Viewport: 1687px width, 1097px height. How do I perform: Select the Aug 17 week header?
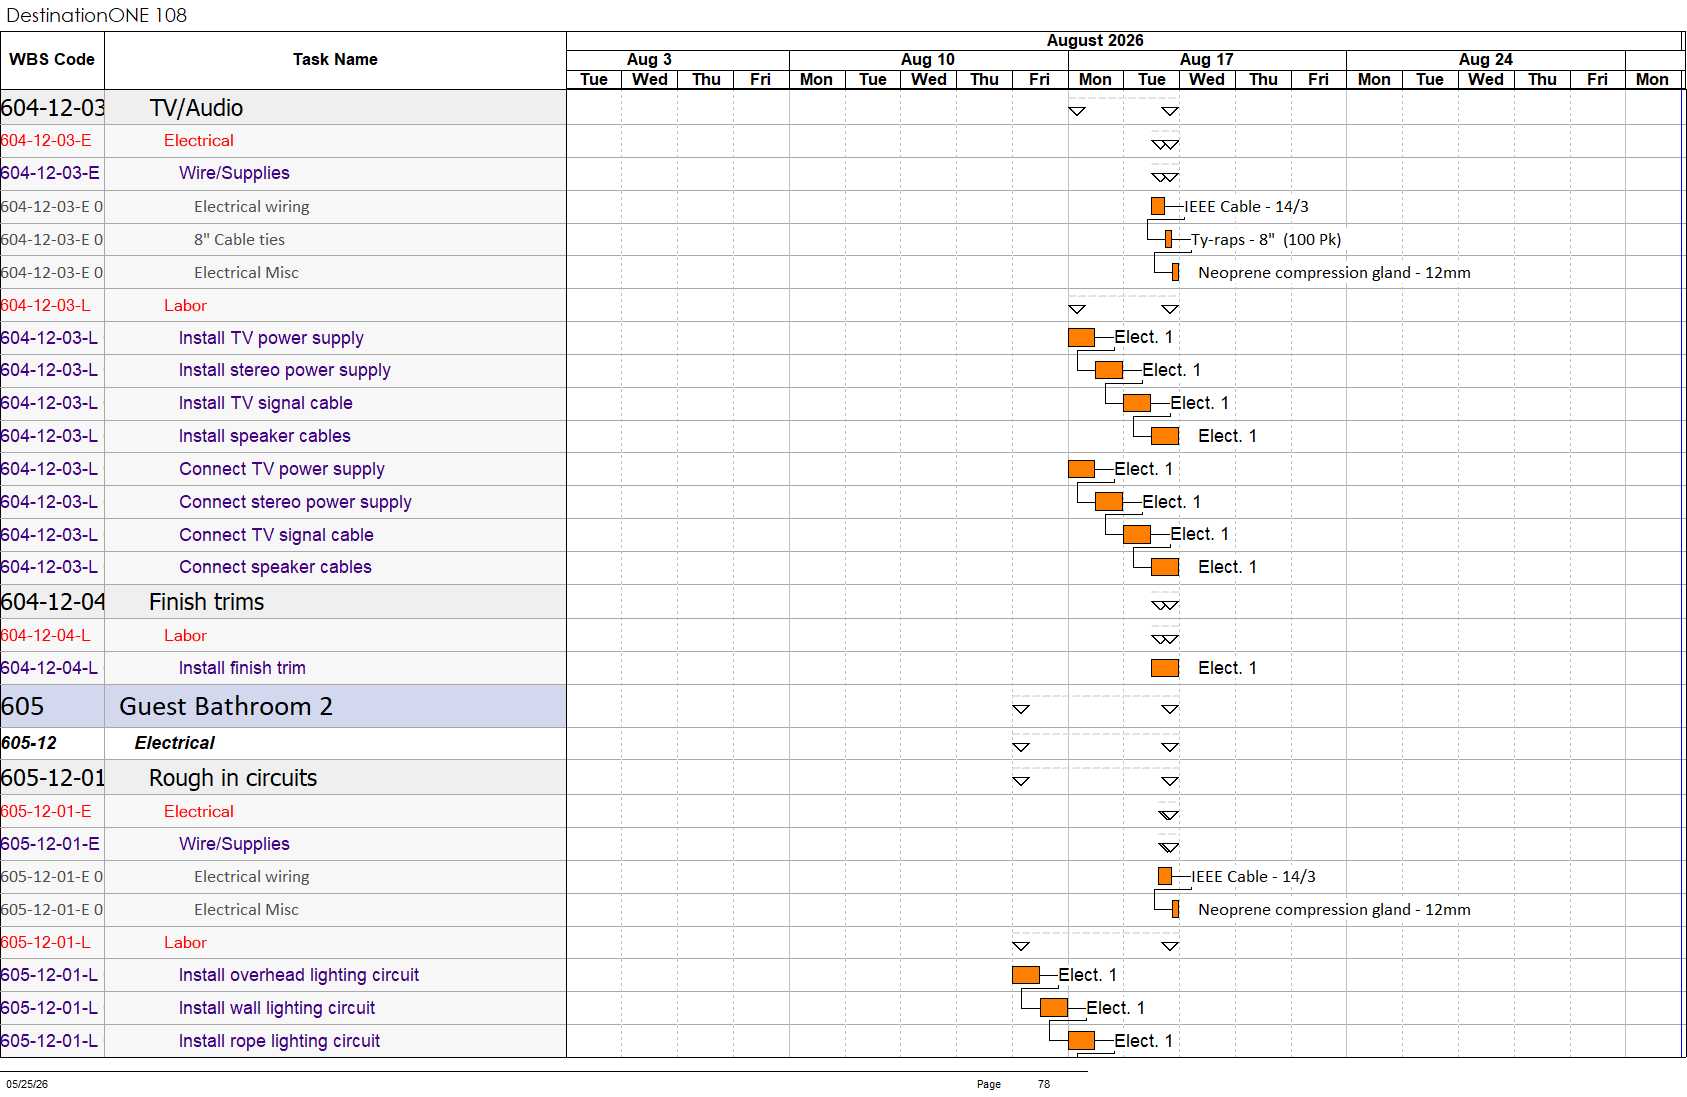pos(1207,60)
